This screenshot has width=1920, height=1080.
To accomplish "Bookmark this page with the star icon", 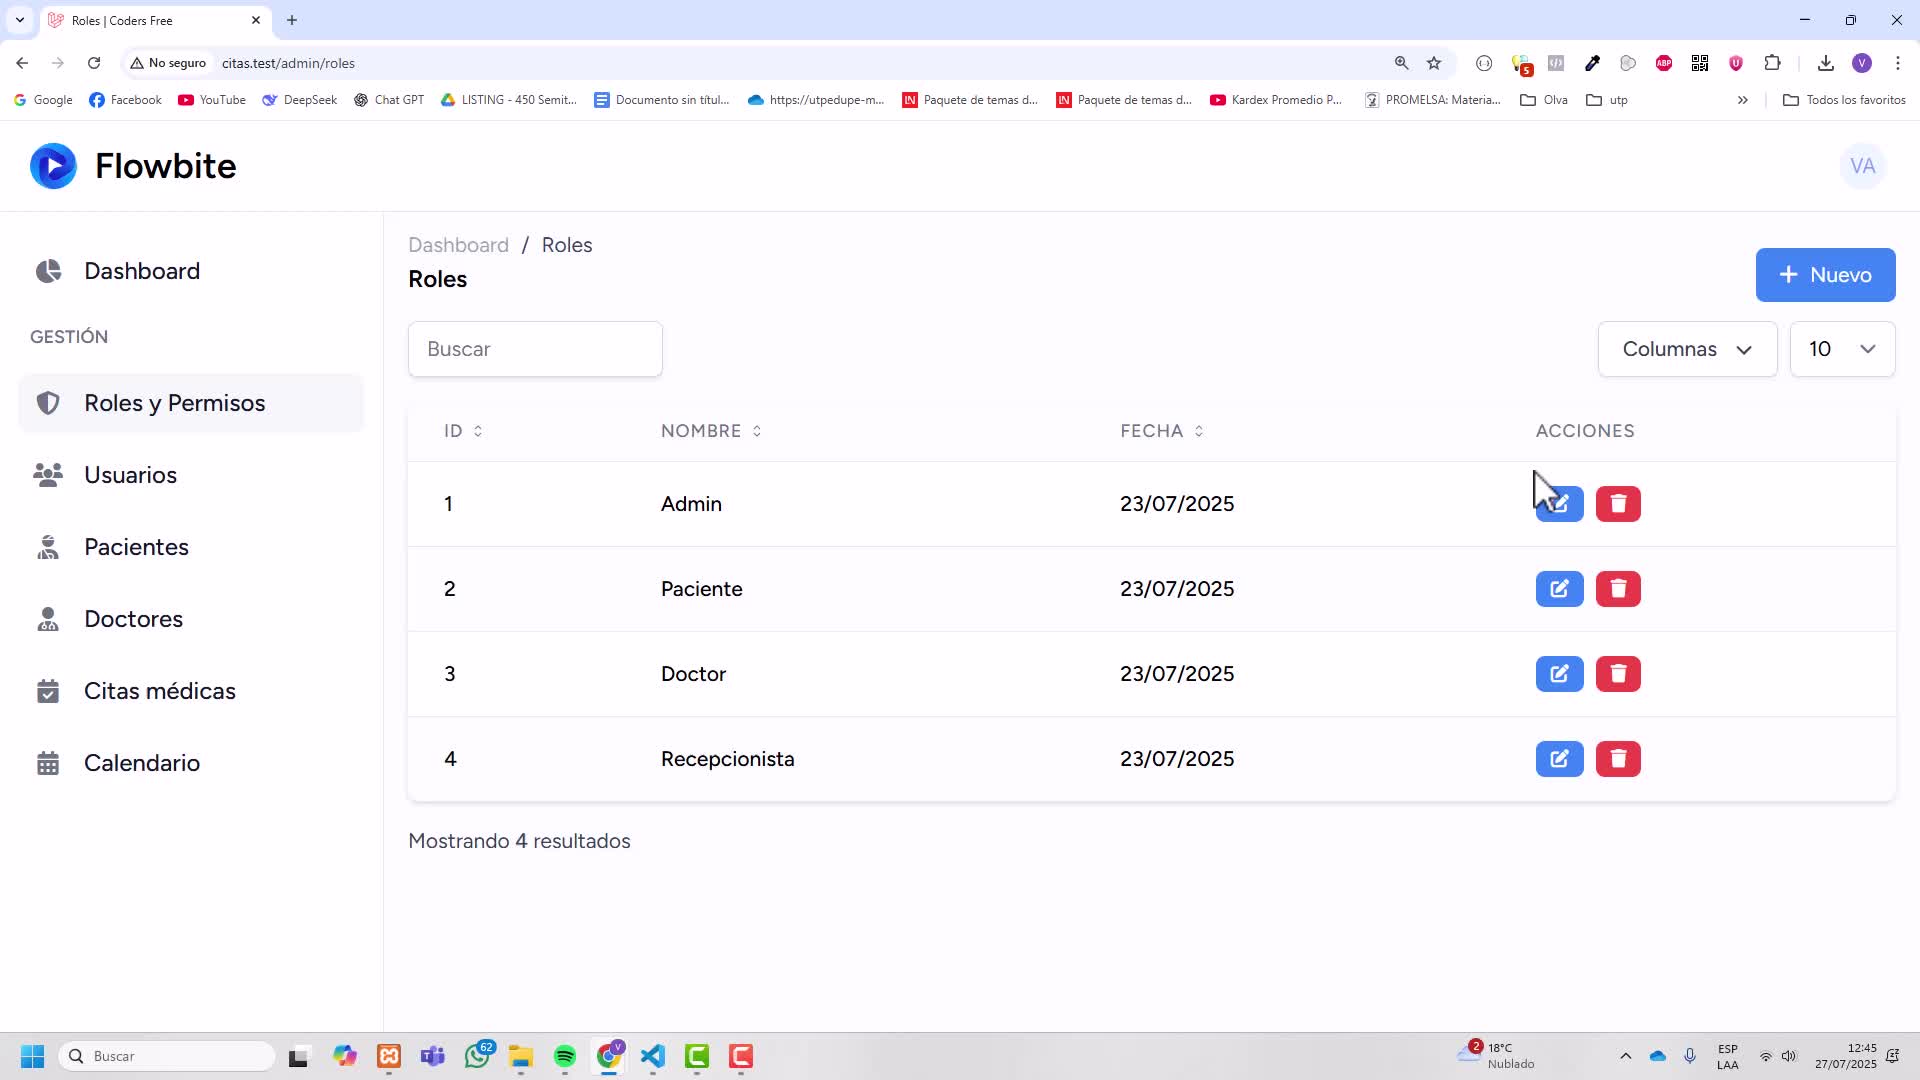I will [x=1434, y=63].
